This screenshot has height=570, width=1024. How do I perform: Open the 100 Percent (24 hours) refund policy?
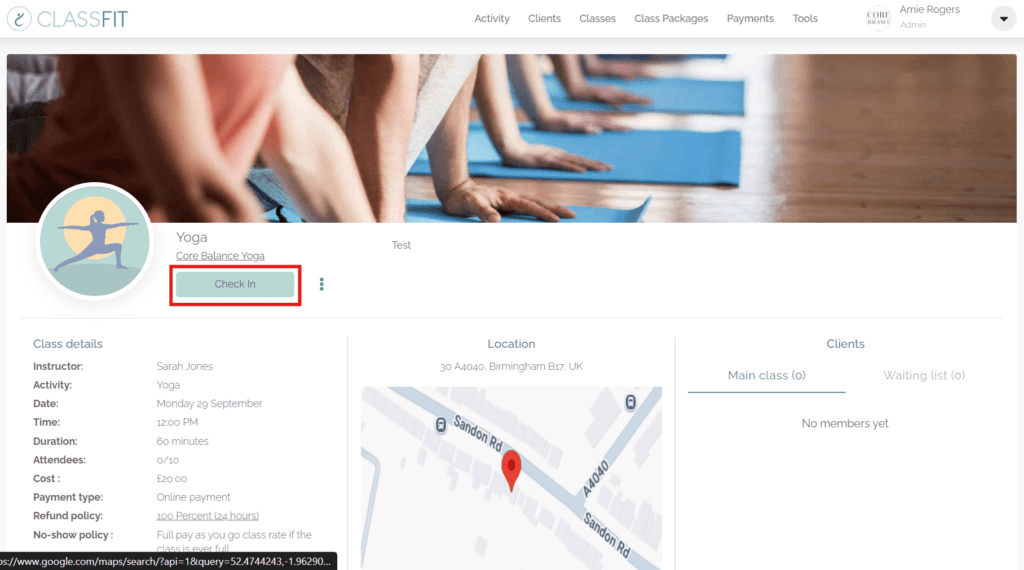[208, 516]
